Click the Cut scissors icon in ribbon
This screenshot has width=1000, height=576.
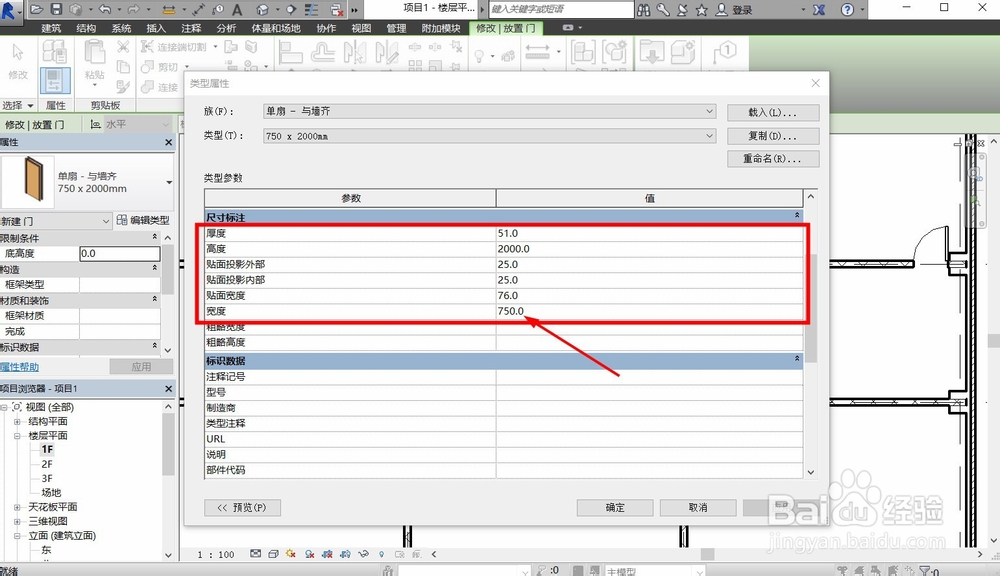[x=123, y=47]
